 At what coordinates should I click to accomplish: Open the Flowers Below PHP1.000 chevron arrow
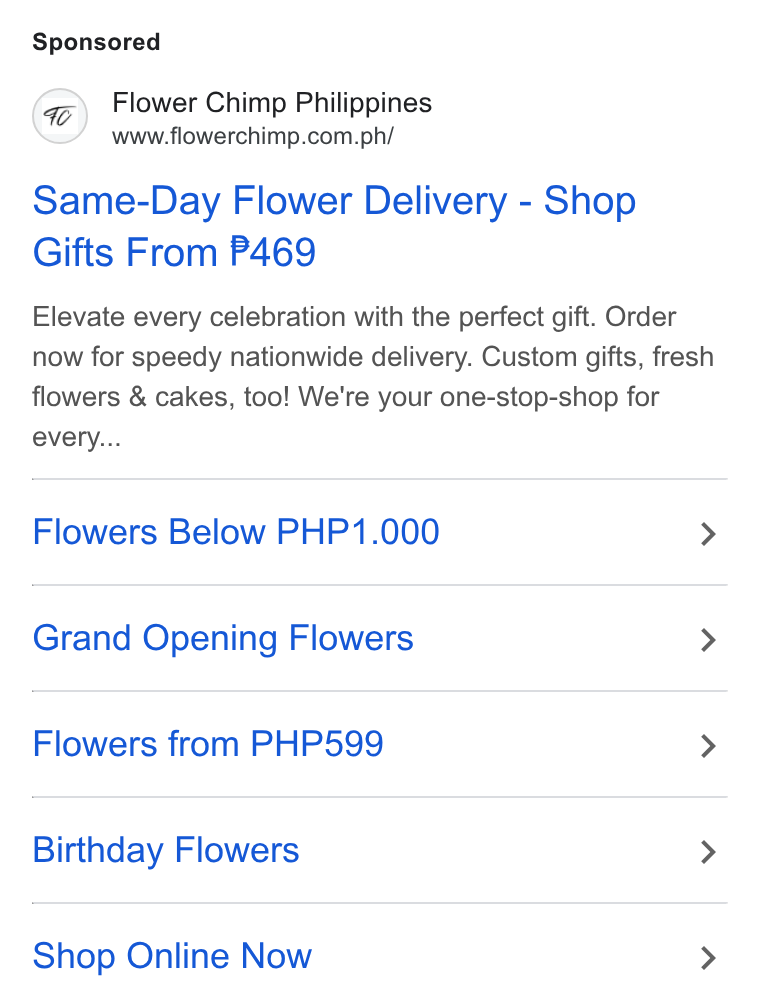(708, 534)
